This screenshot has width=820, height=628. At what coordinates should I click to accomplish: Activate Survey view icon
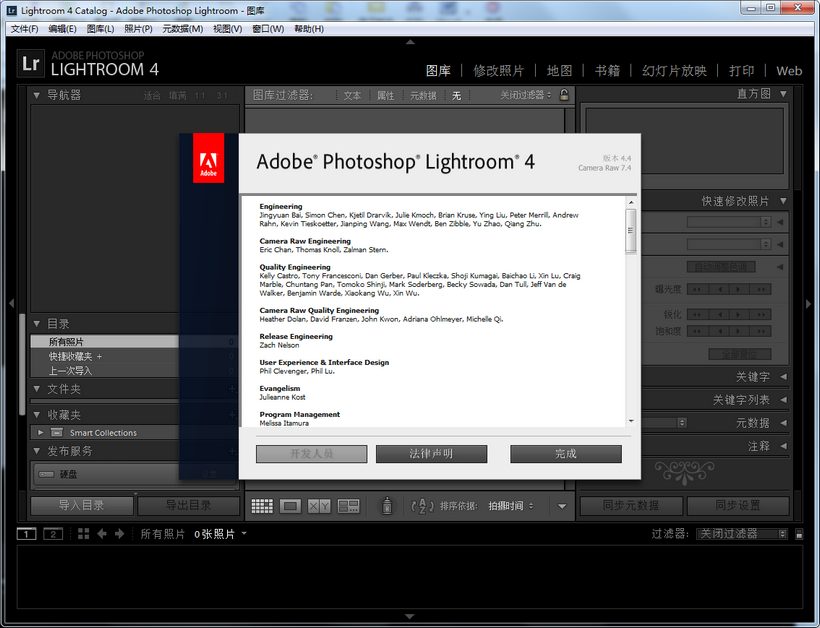[x=348, y=505]
